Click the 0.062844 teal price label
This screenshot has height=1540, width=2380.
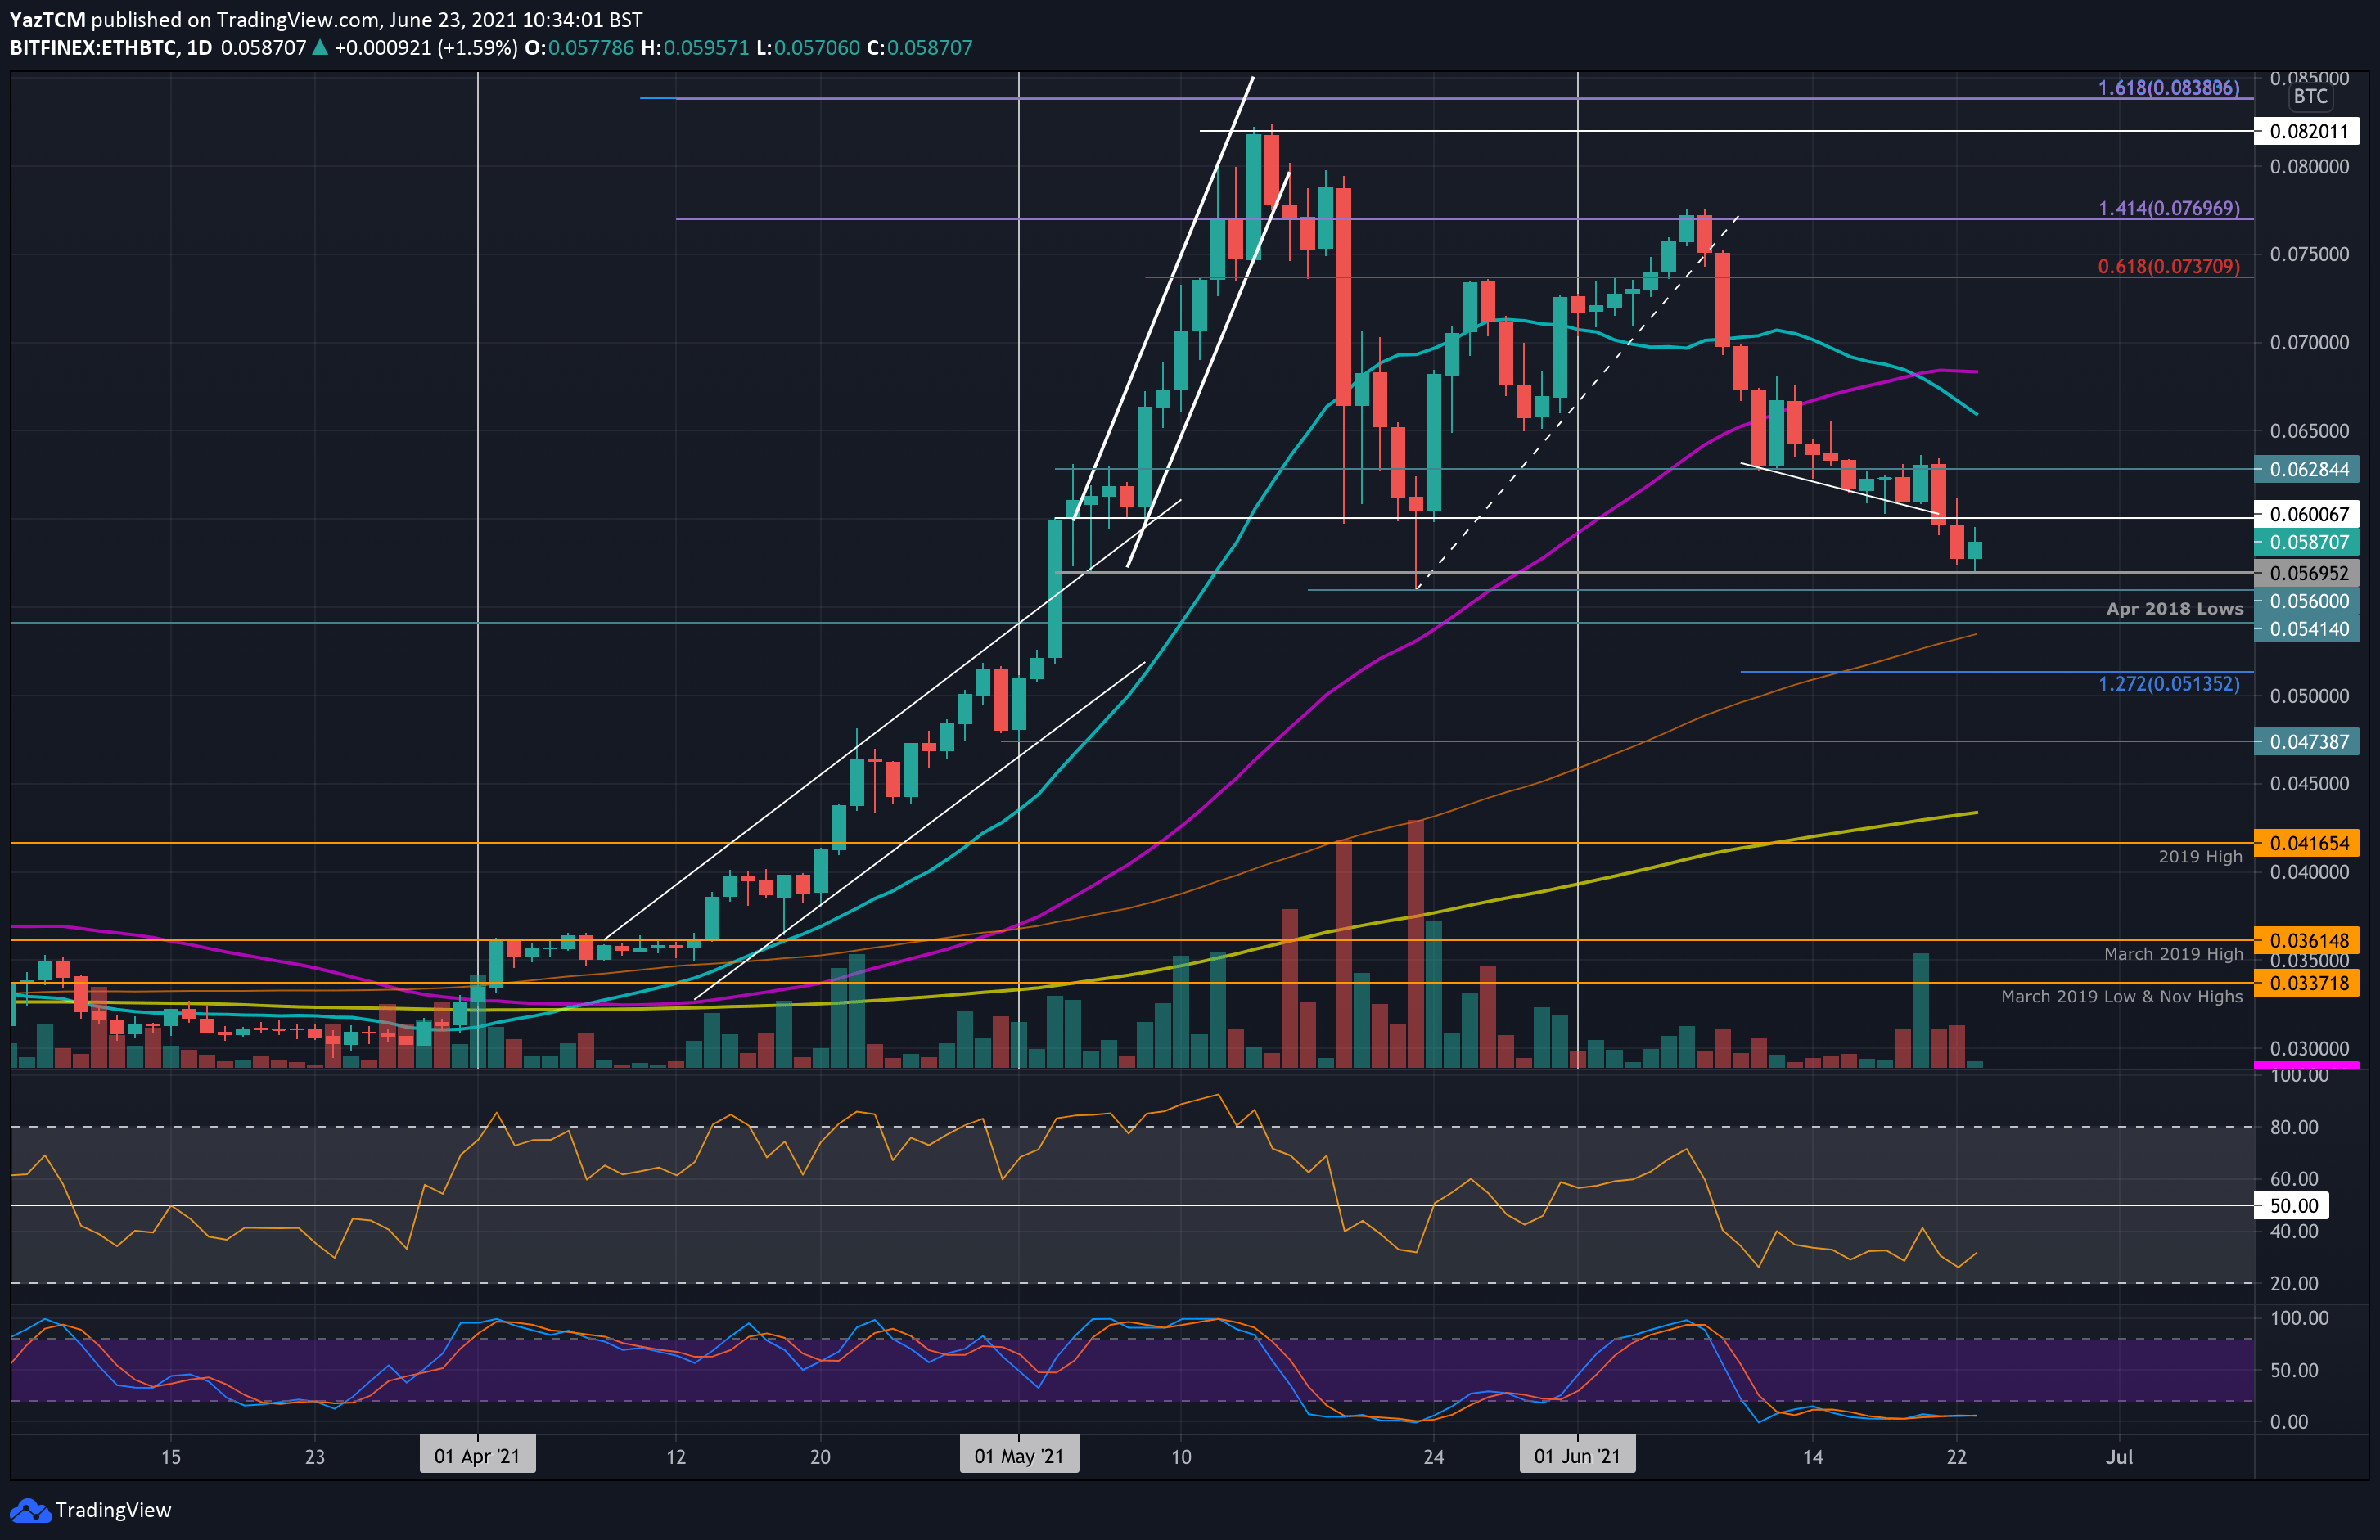(2307, 470)
